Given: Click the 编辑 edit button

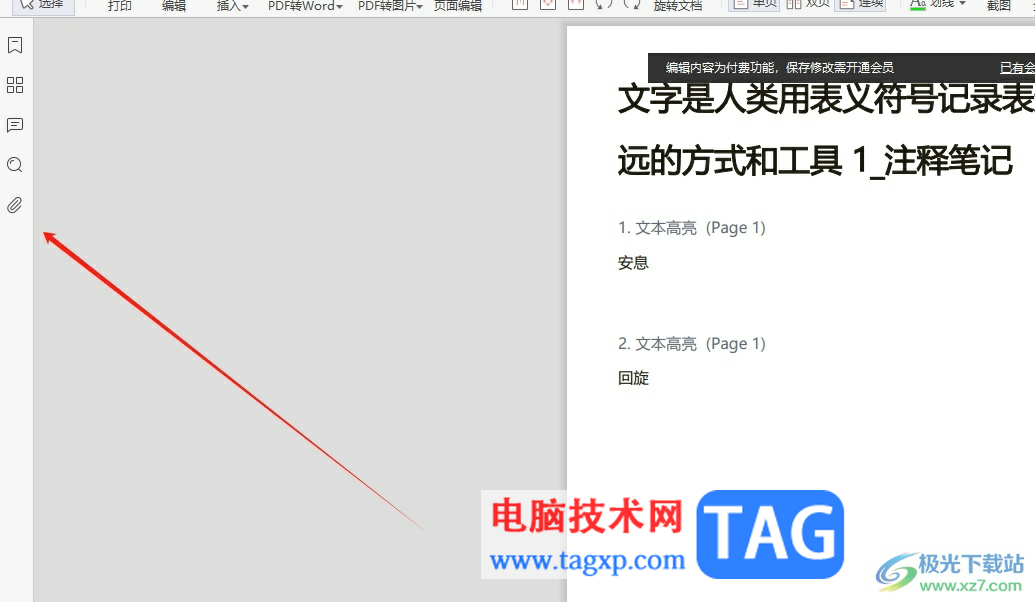Looking at the screenshot, I should 174,5.
